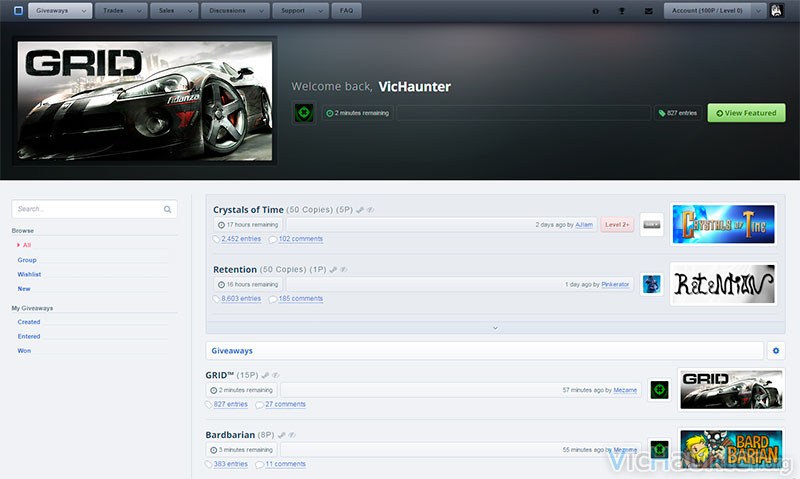This screenshot has height=479, width=800.
Task: Expand pinned giveaways with chevron
Action: tap(495, 328)
